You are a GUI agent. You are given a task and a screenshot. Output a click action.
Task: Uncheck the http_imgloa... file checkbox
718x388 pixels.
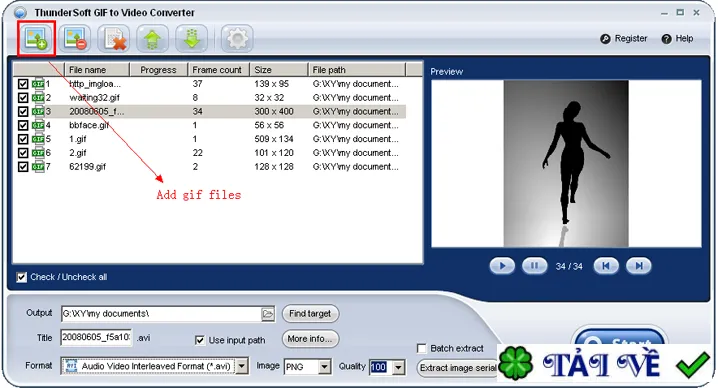click(x=23, y=84)
